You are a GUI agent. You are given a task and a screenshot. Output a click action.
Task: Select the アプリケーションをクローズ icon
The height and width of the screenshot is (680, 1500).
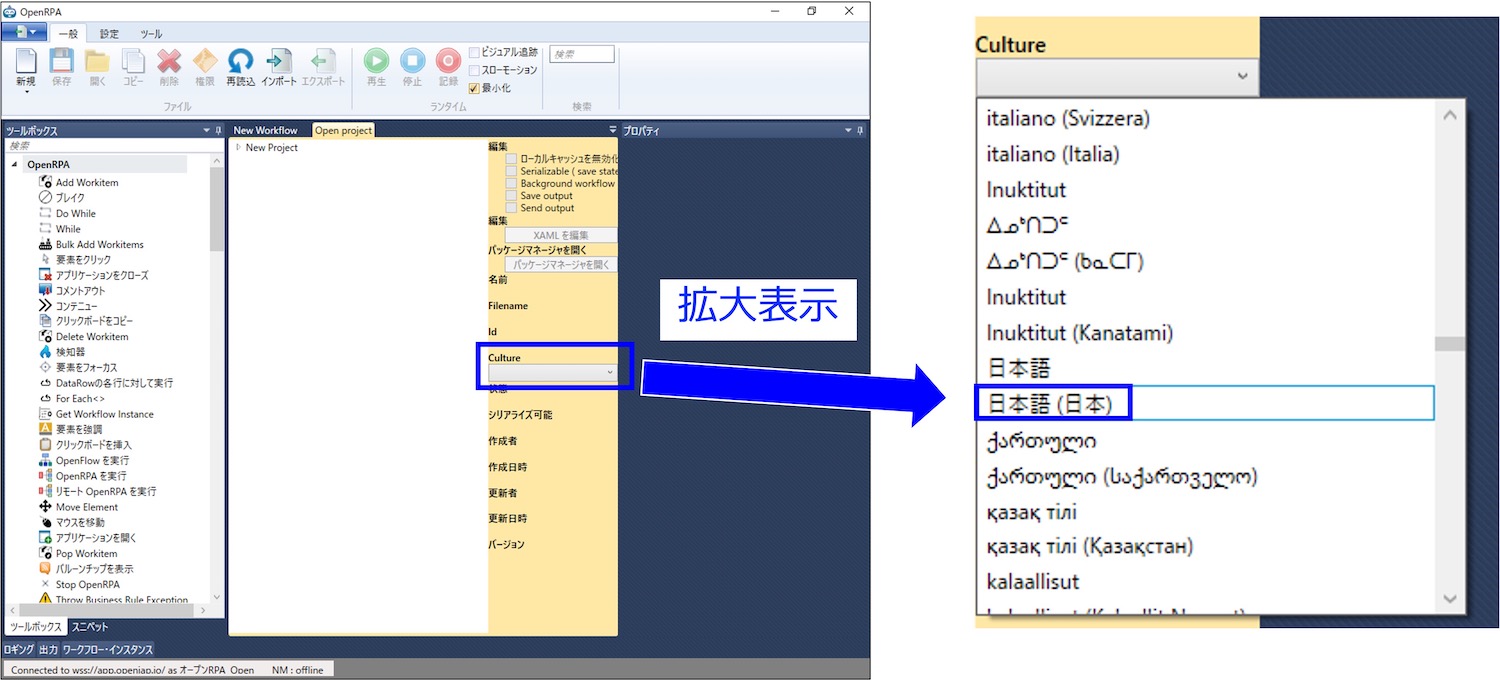coord(45,275)
